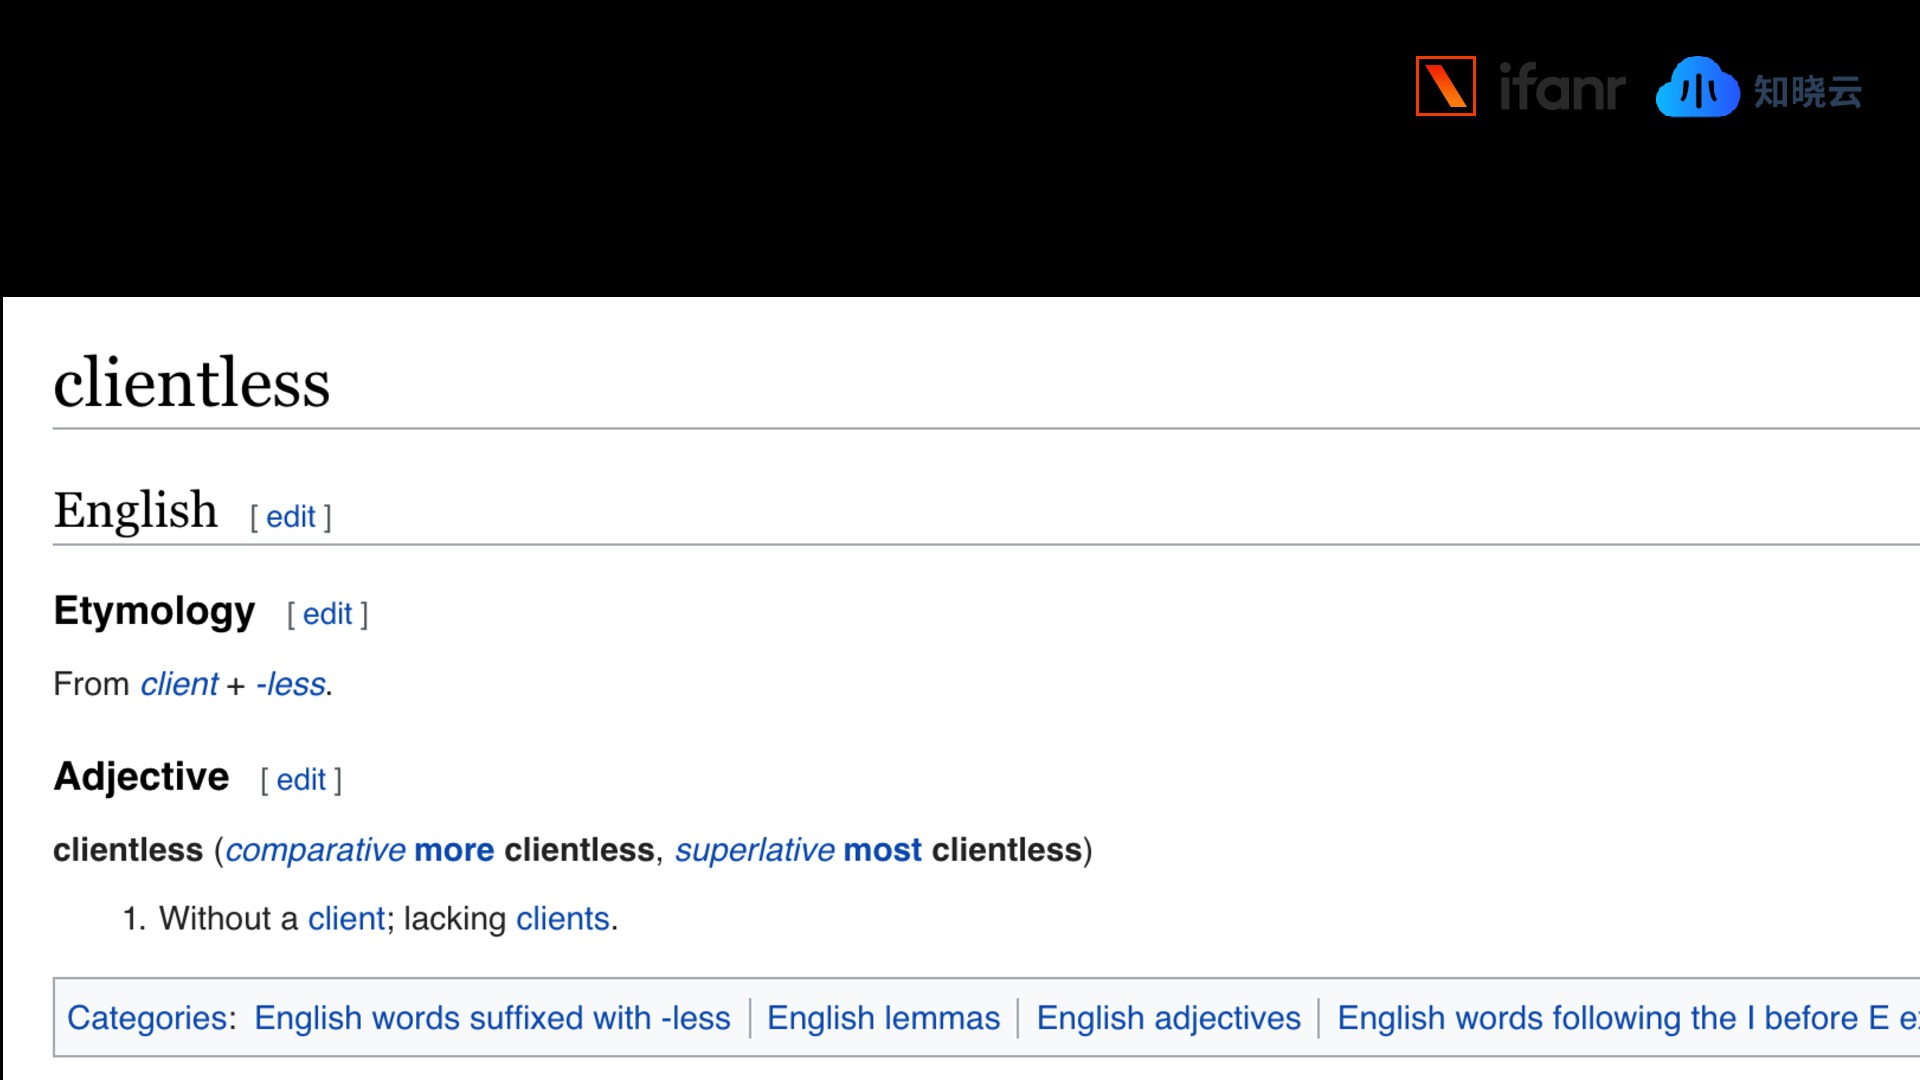Follow the 'superlative' link

pos(755,850)
